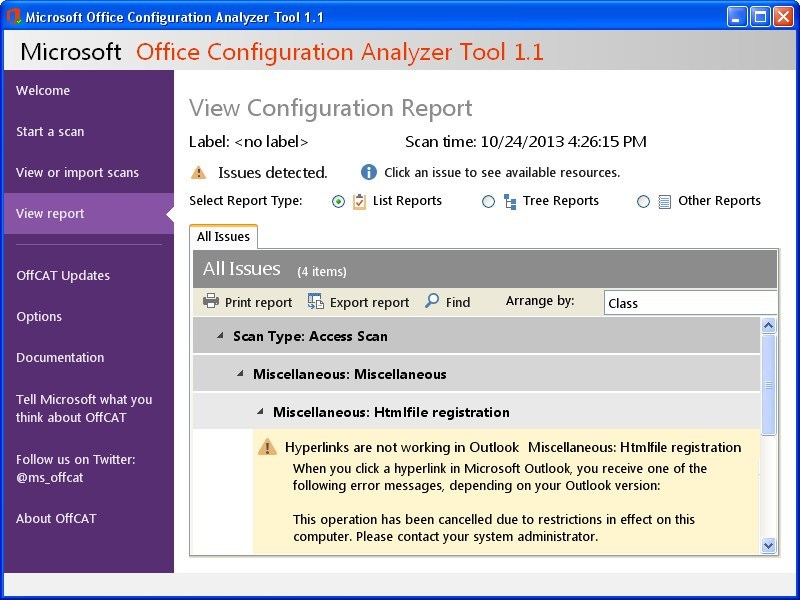
Task: Click the scrollbar down arrow
Action: 767,546
